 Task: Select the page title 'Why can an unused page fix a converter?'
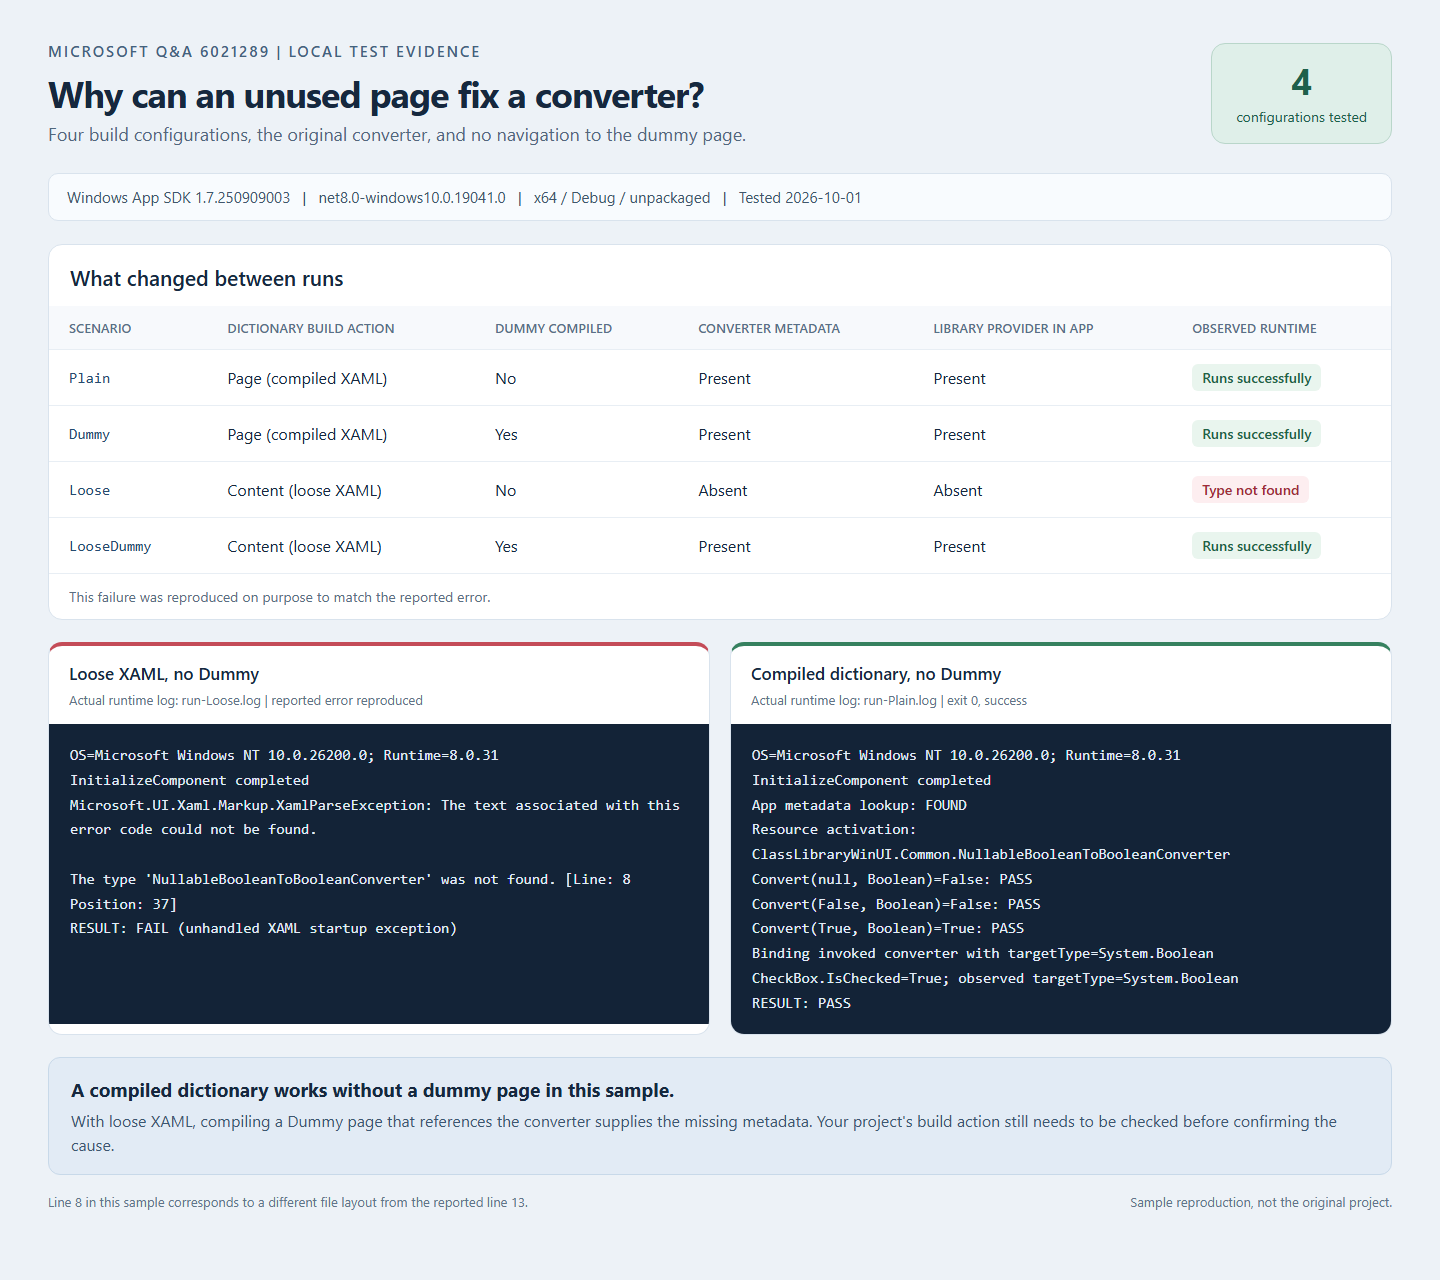376,96
